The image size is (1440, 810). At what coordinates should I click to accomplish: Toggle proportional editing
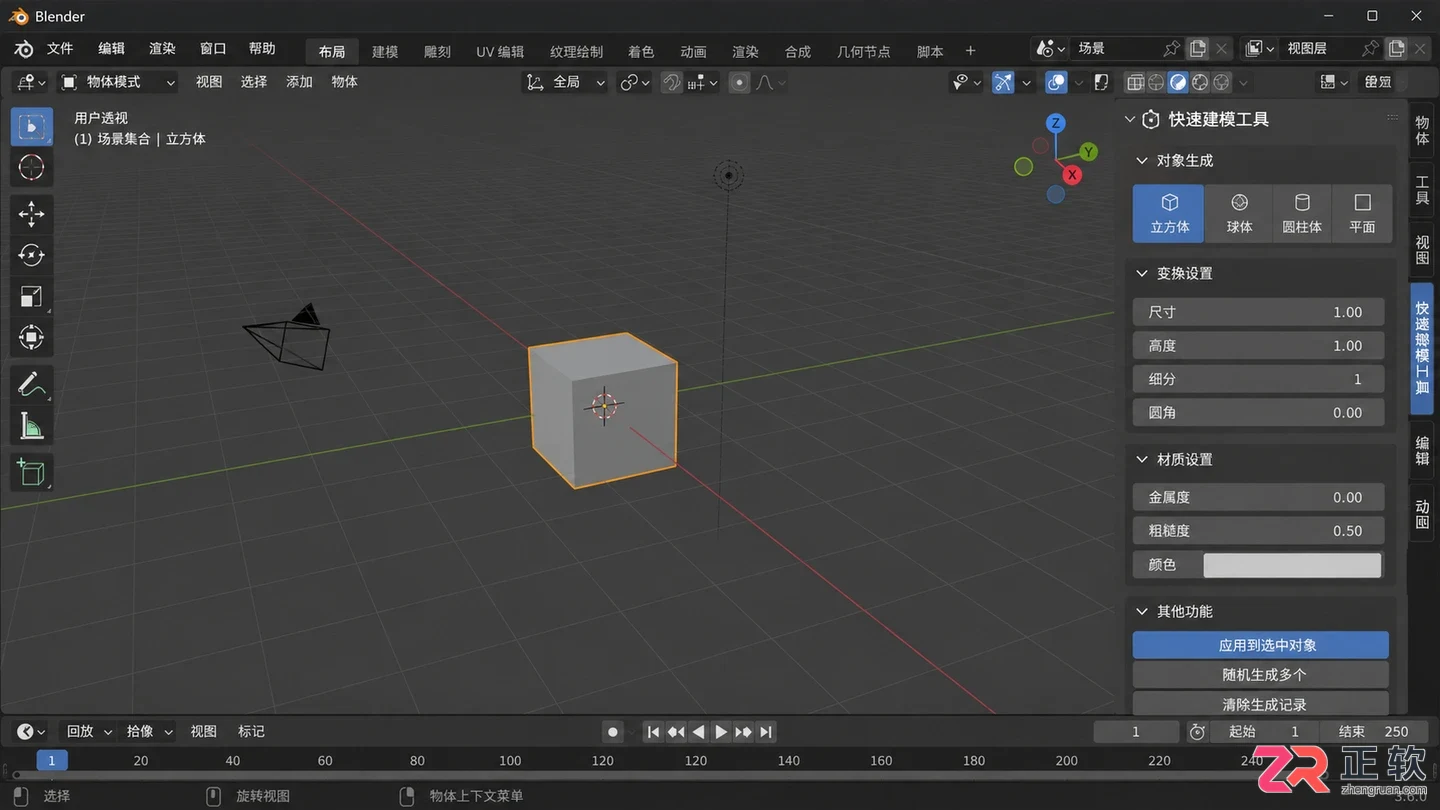click(739, 82)
